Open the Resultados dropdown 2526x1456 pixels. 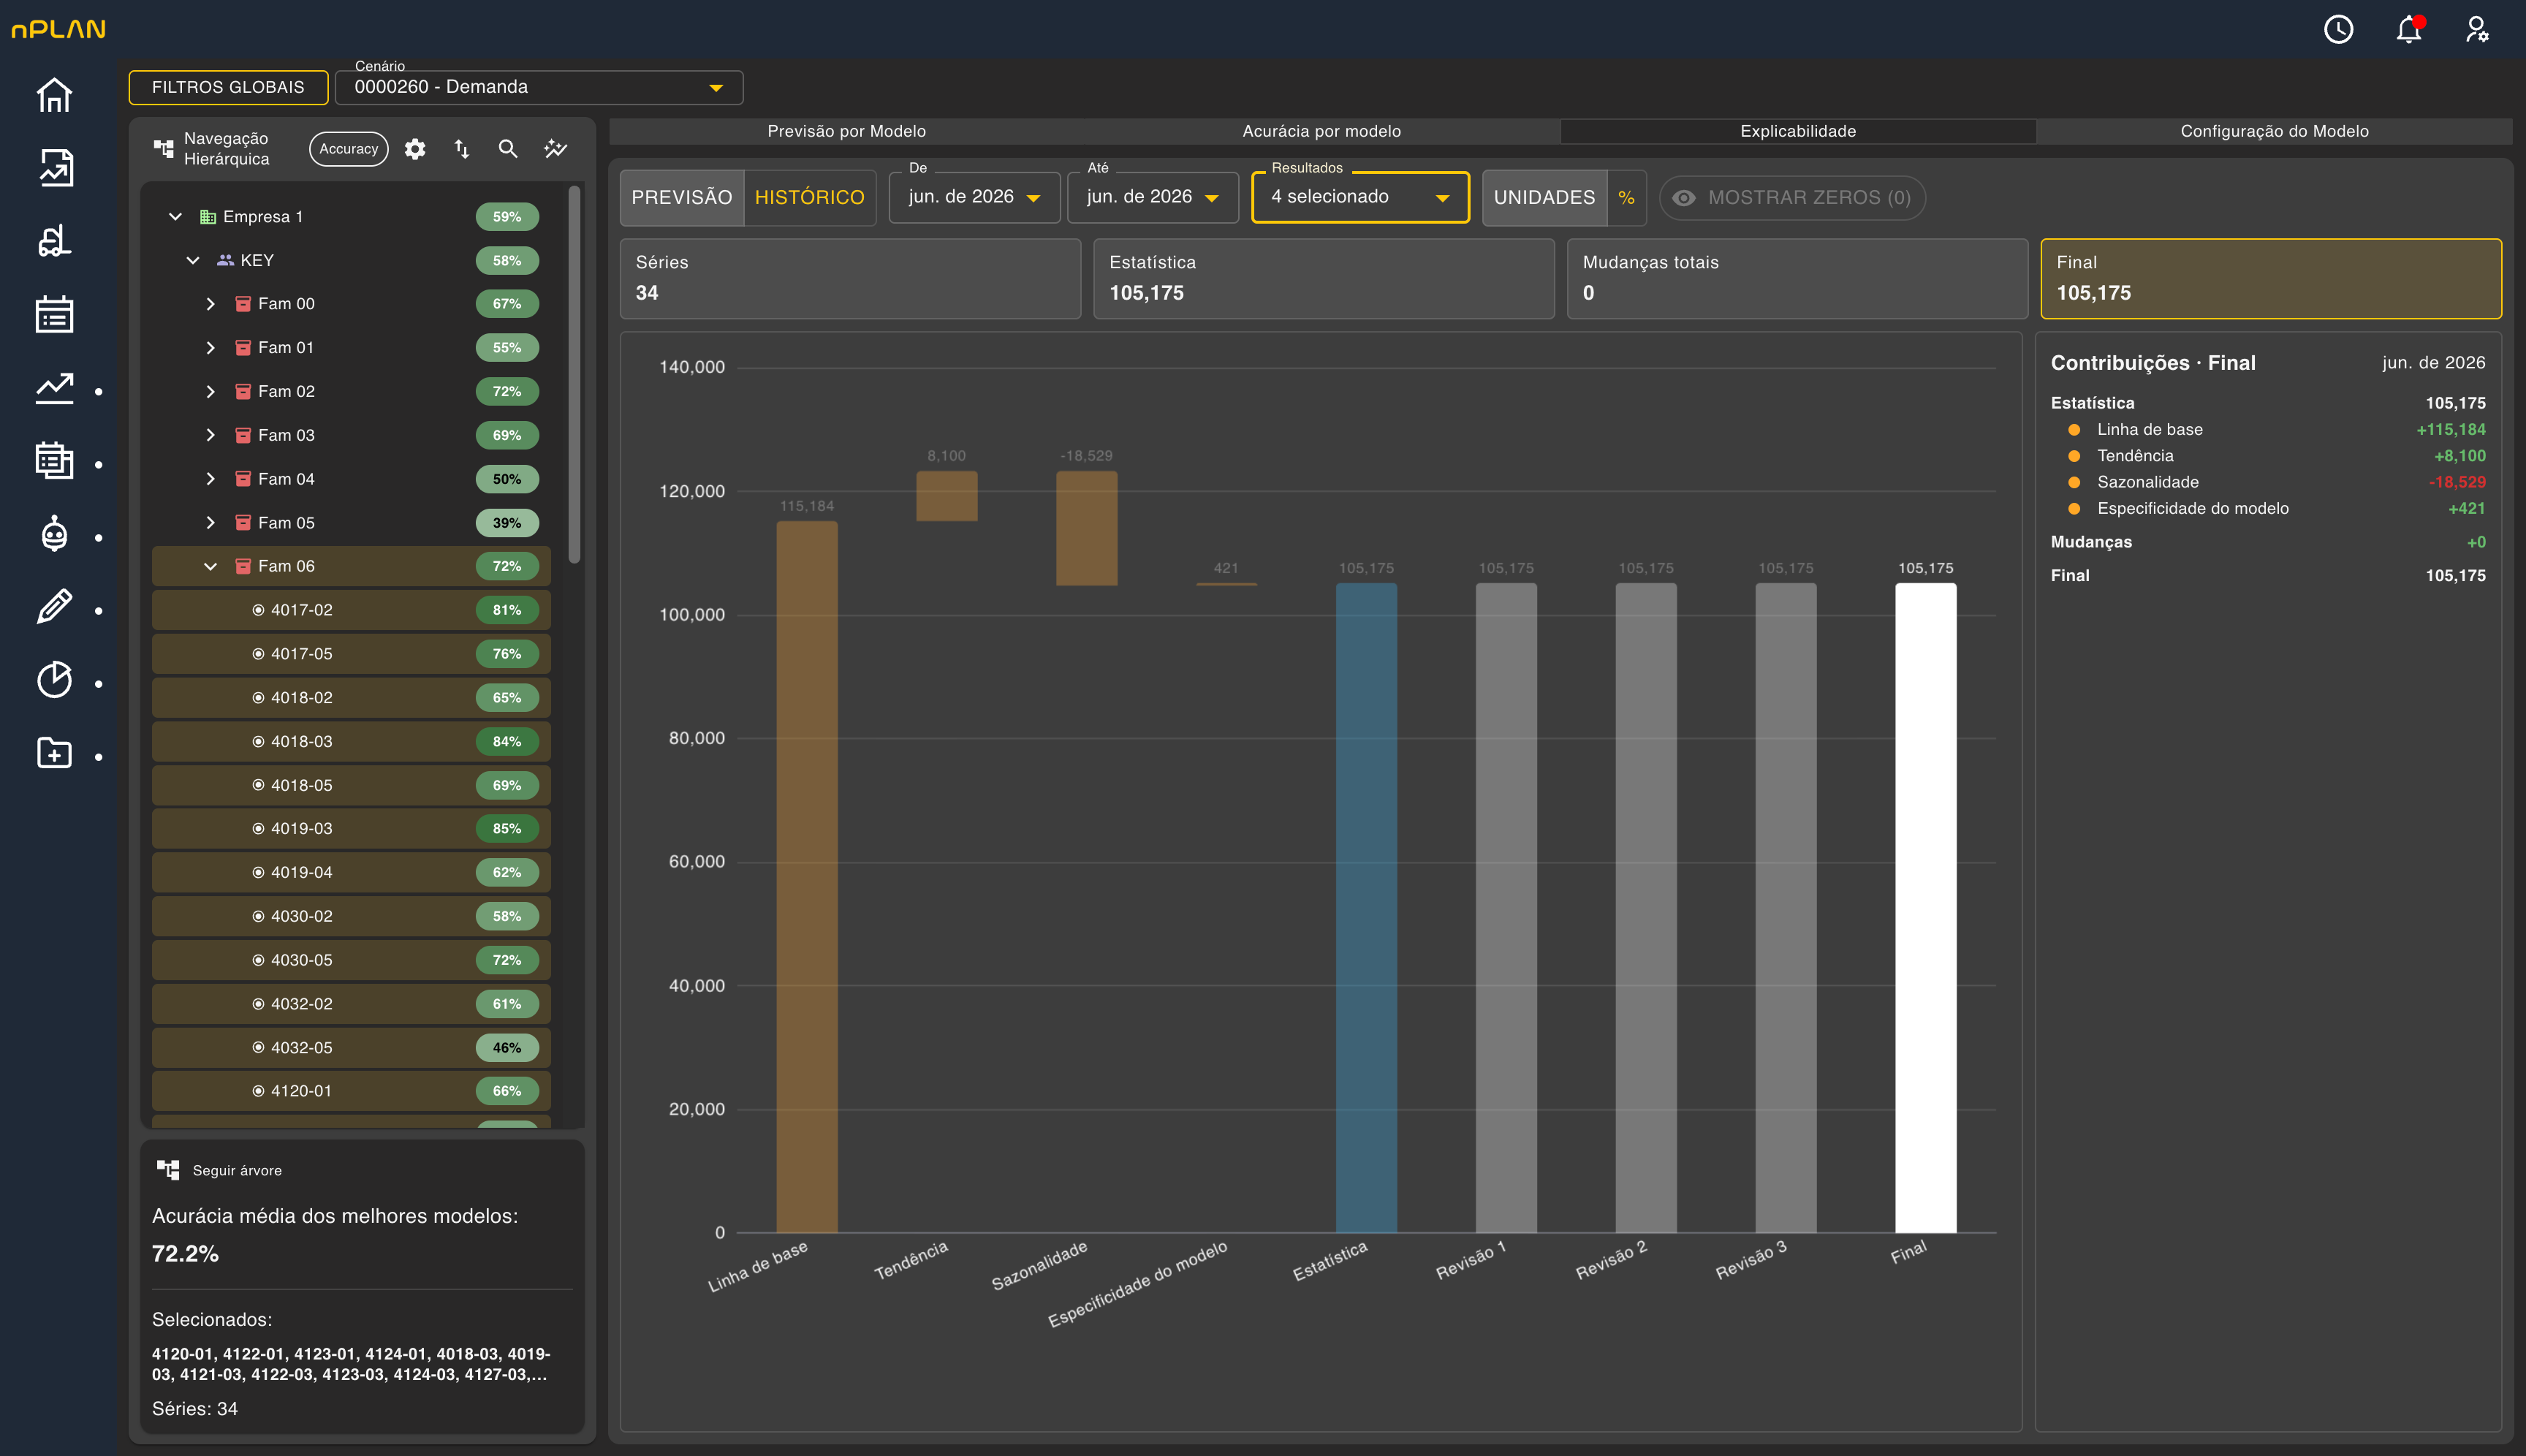pyautogui.click(x=1360, y=197)
